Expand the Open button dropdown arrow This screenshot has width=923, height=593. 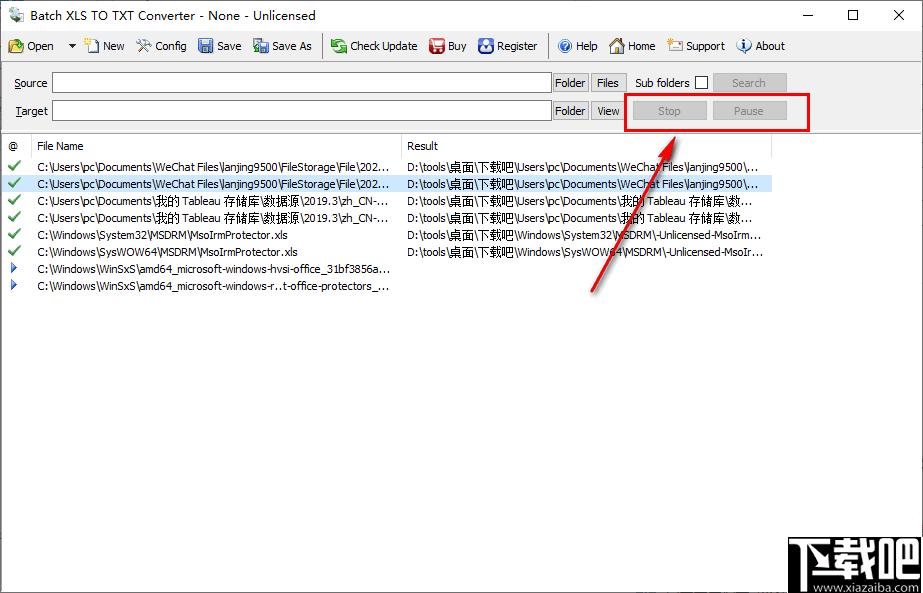click(x=72, y=46)
